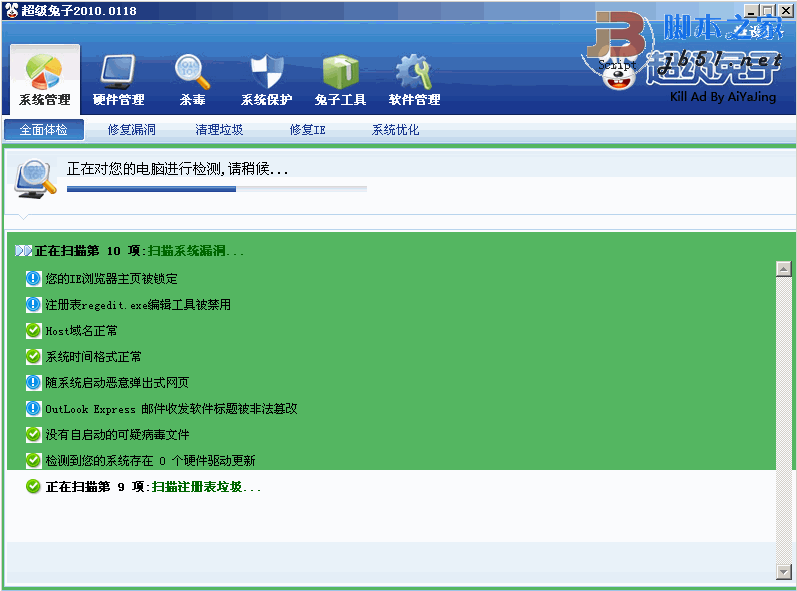Minimize the 超级兔子 window

(x=751, y=11)
